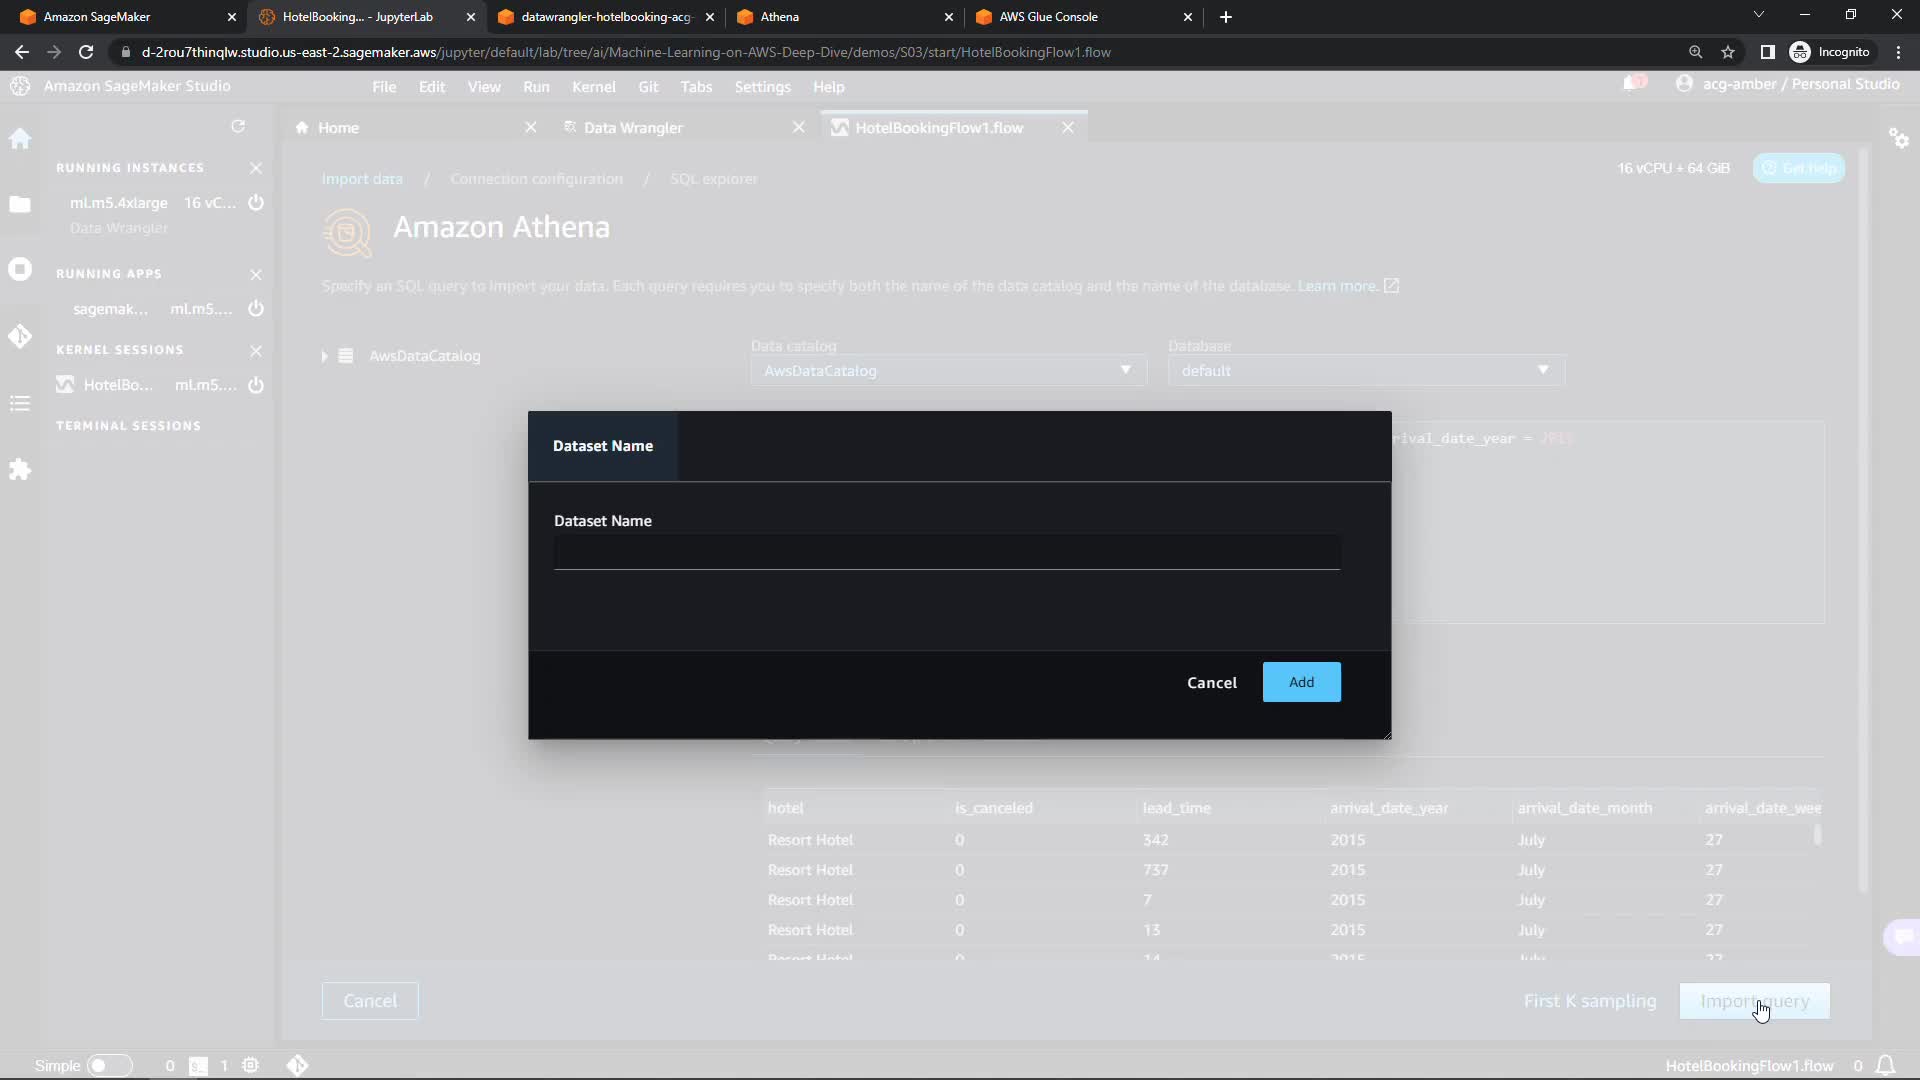Open the Data catalog dropdown
Image resolution: width=1920 pixels, height=1080 pixels.
pyautogui.click(x=947, y=371)
